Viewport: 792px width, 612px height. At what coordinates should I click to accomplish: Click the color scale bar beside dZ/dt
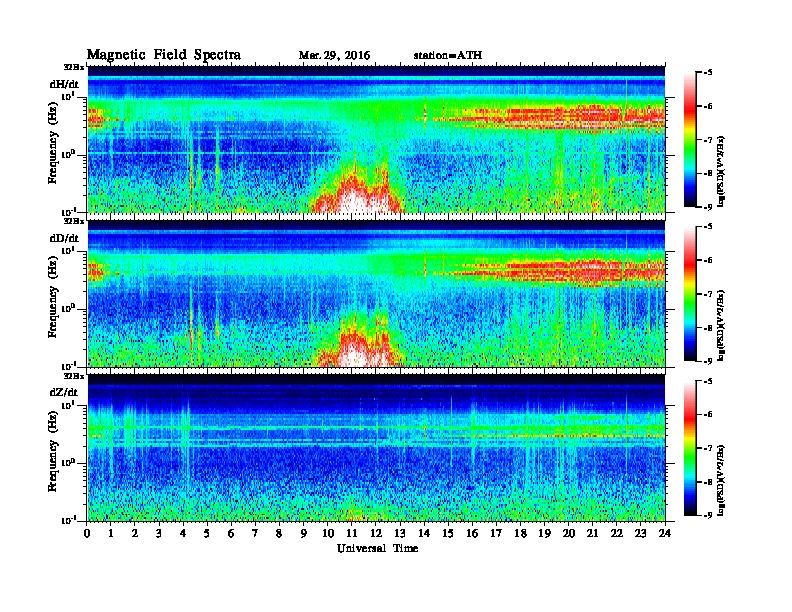click(x=690, y=448)
